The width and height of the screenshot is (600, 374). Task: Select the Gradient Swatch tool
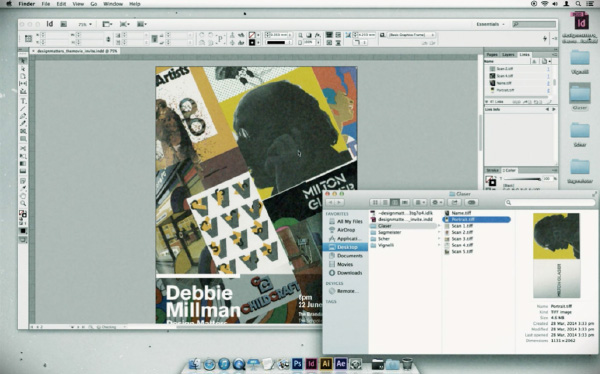pos(23,163)
